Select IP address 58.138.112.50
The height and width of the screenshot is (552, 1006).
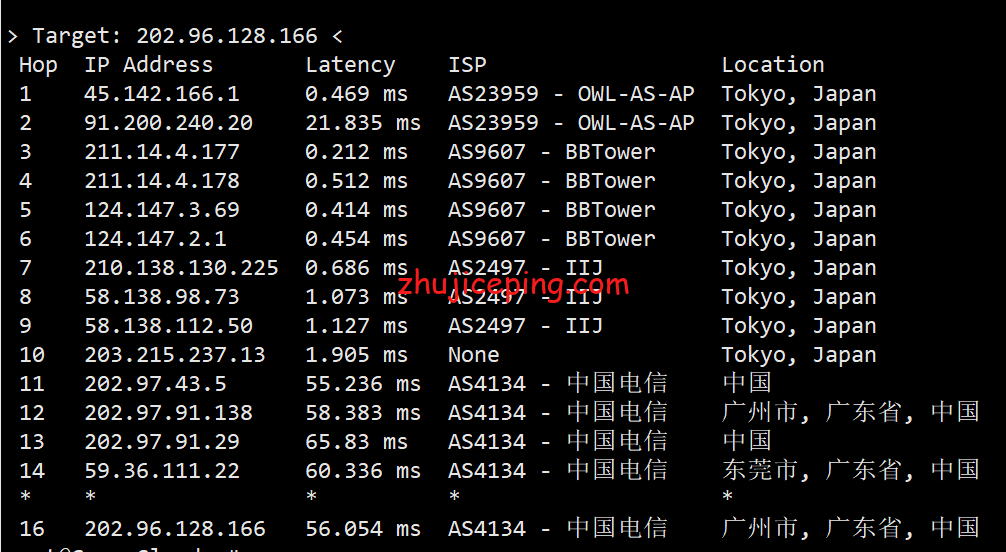pyautogui.click(x=168, y=325)
